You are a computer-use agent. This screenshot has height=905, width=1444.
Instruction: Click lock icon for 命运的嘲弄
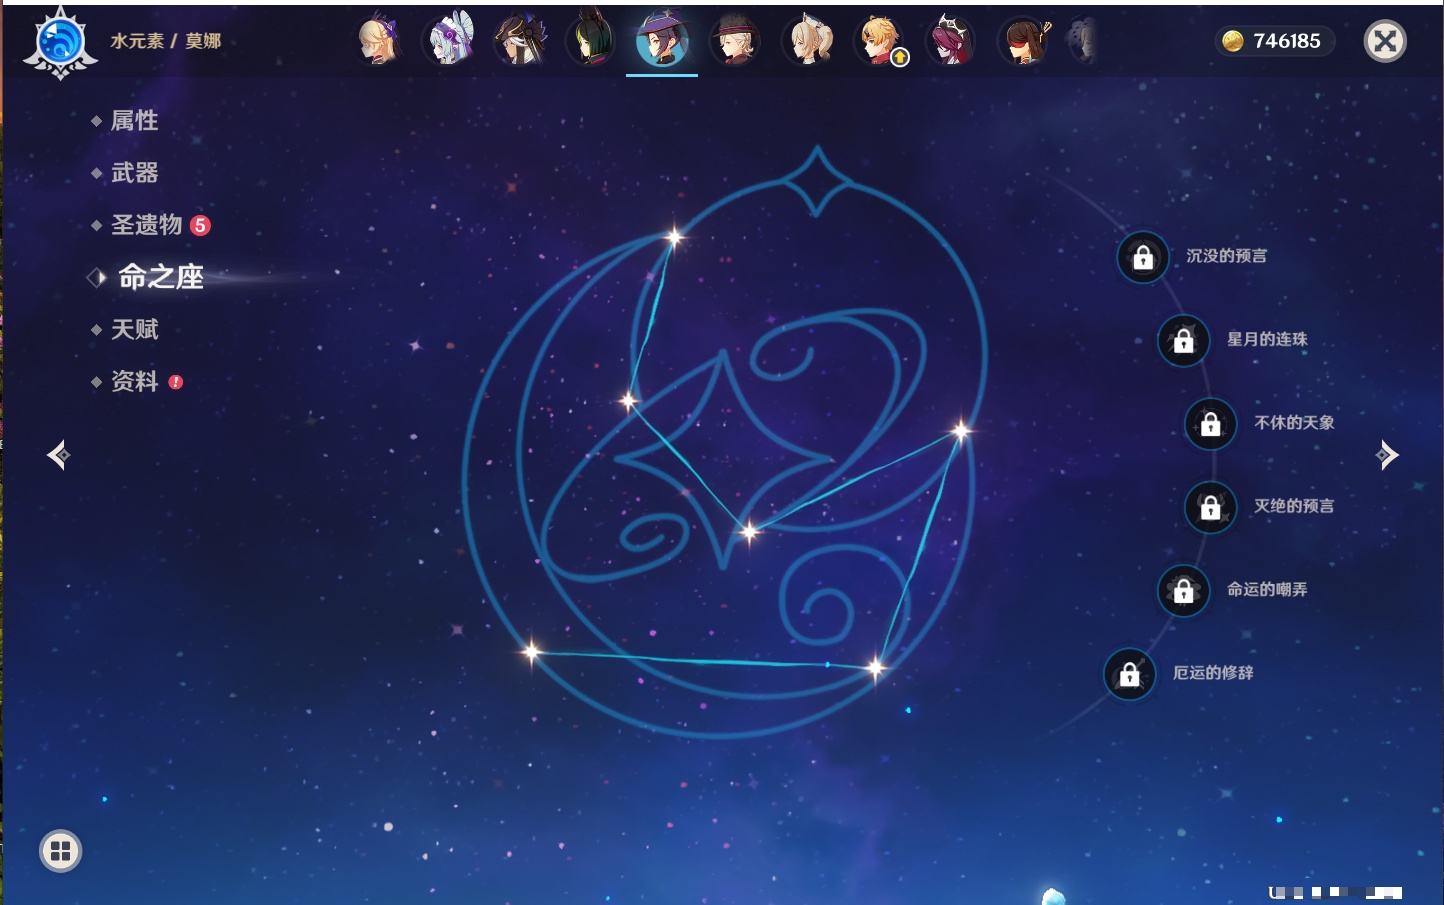(1184, 591)
